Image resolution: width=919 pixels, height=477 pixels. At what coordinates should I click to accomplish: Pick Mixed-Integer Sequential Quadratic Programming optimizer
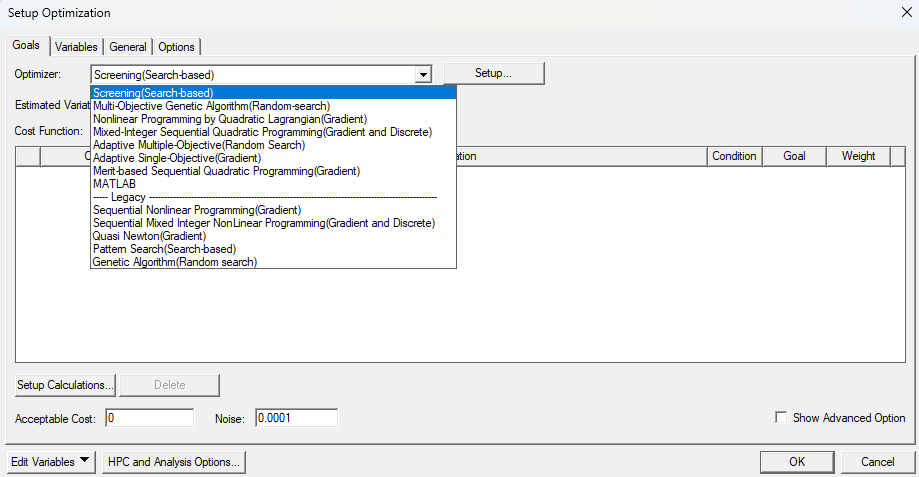tap(262, 132)
